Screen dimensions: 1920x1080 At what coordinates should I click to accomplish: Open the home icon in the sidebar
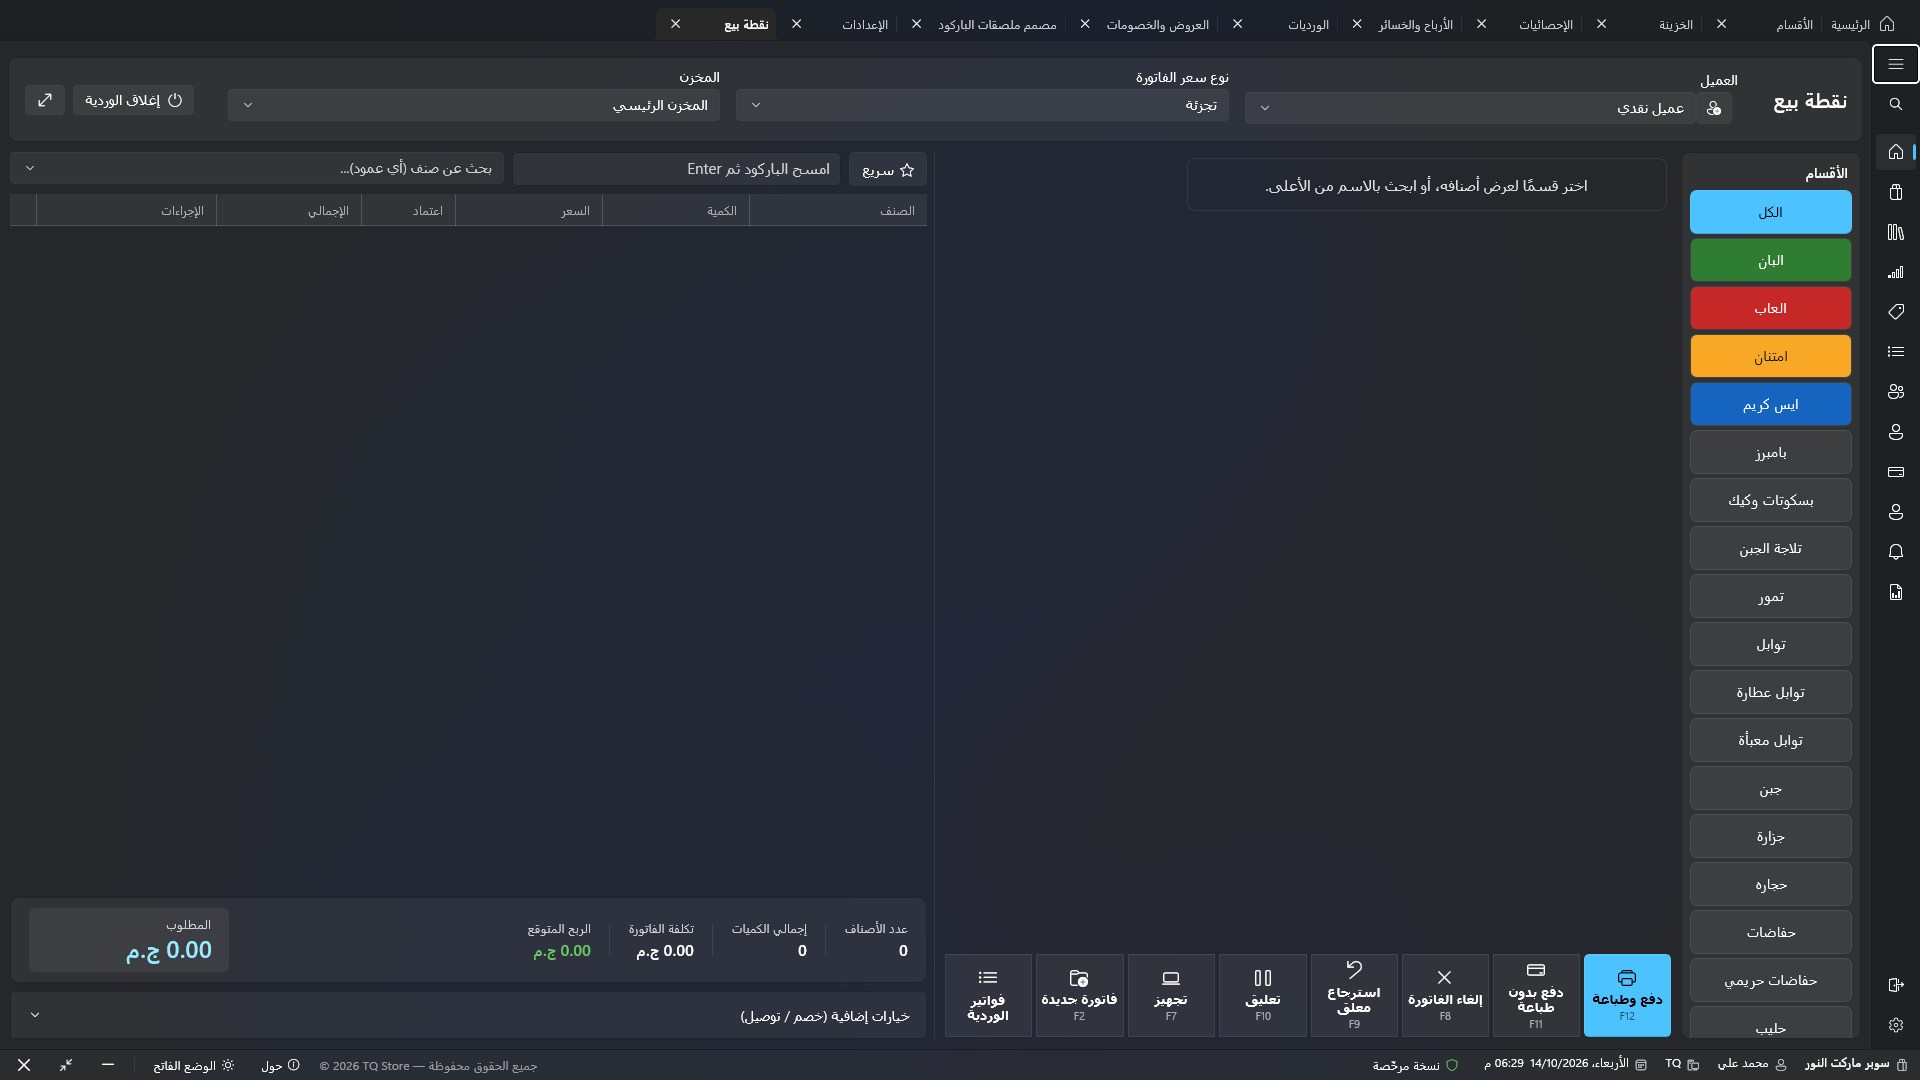[x=1895, y=152]
